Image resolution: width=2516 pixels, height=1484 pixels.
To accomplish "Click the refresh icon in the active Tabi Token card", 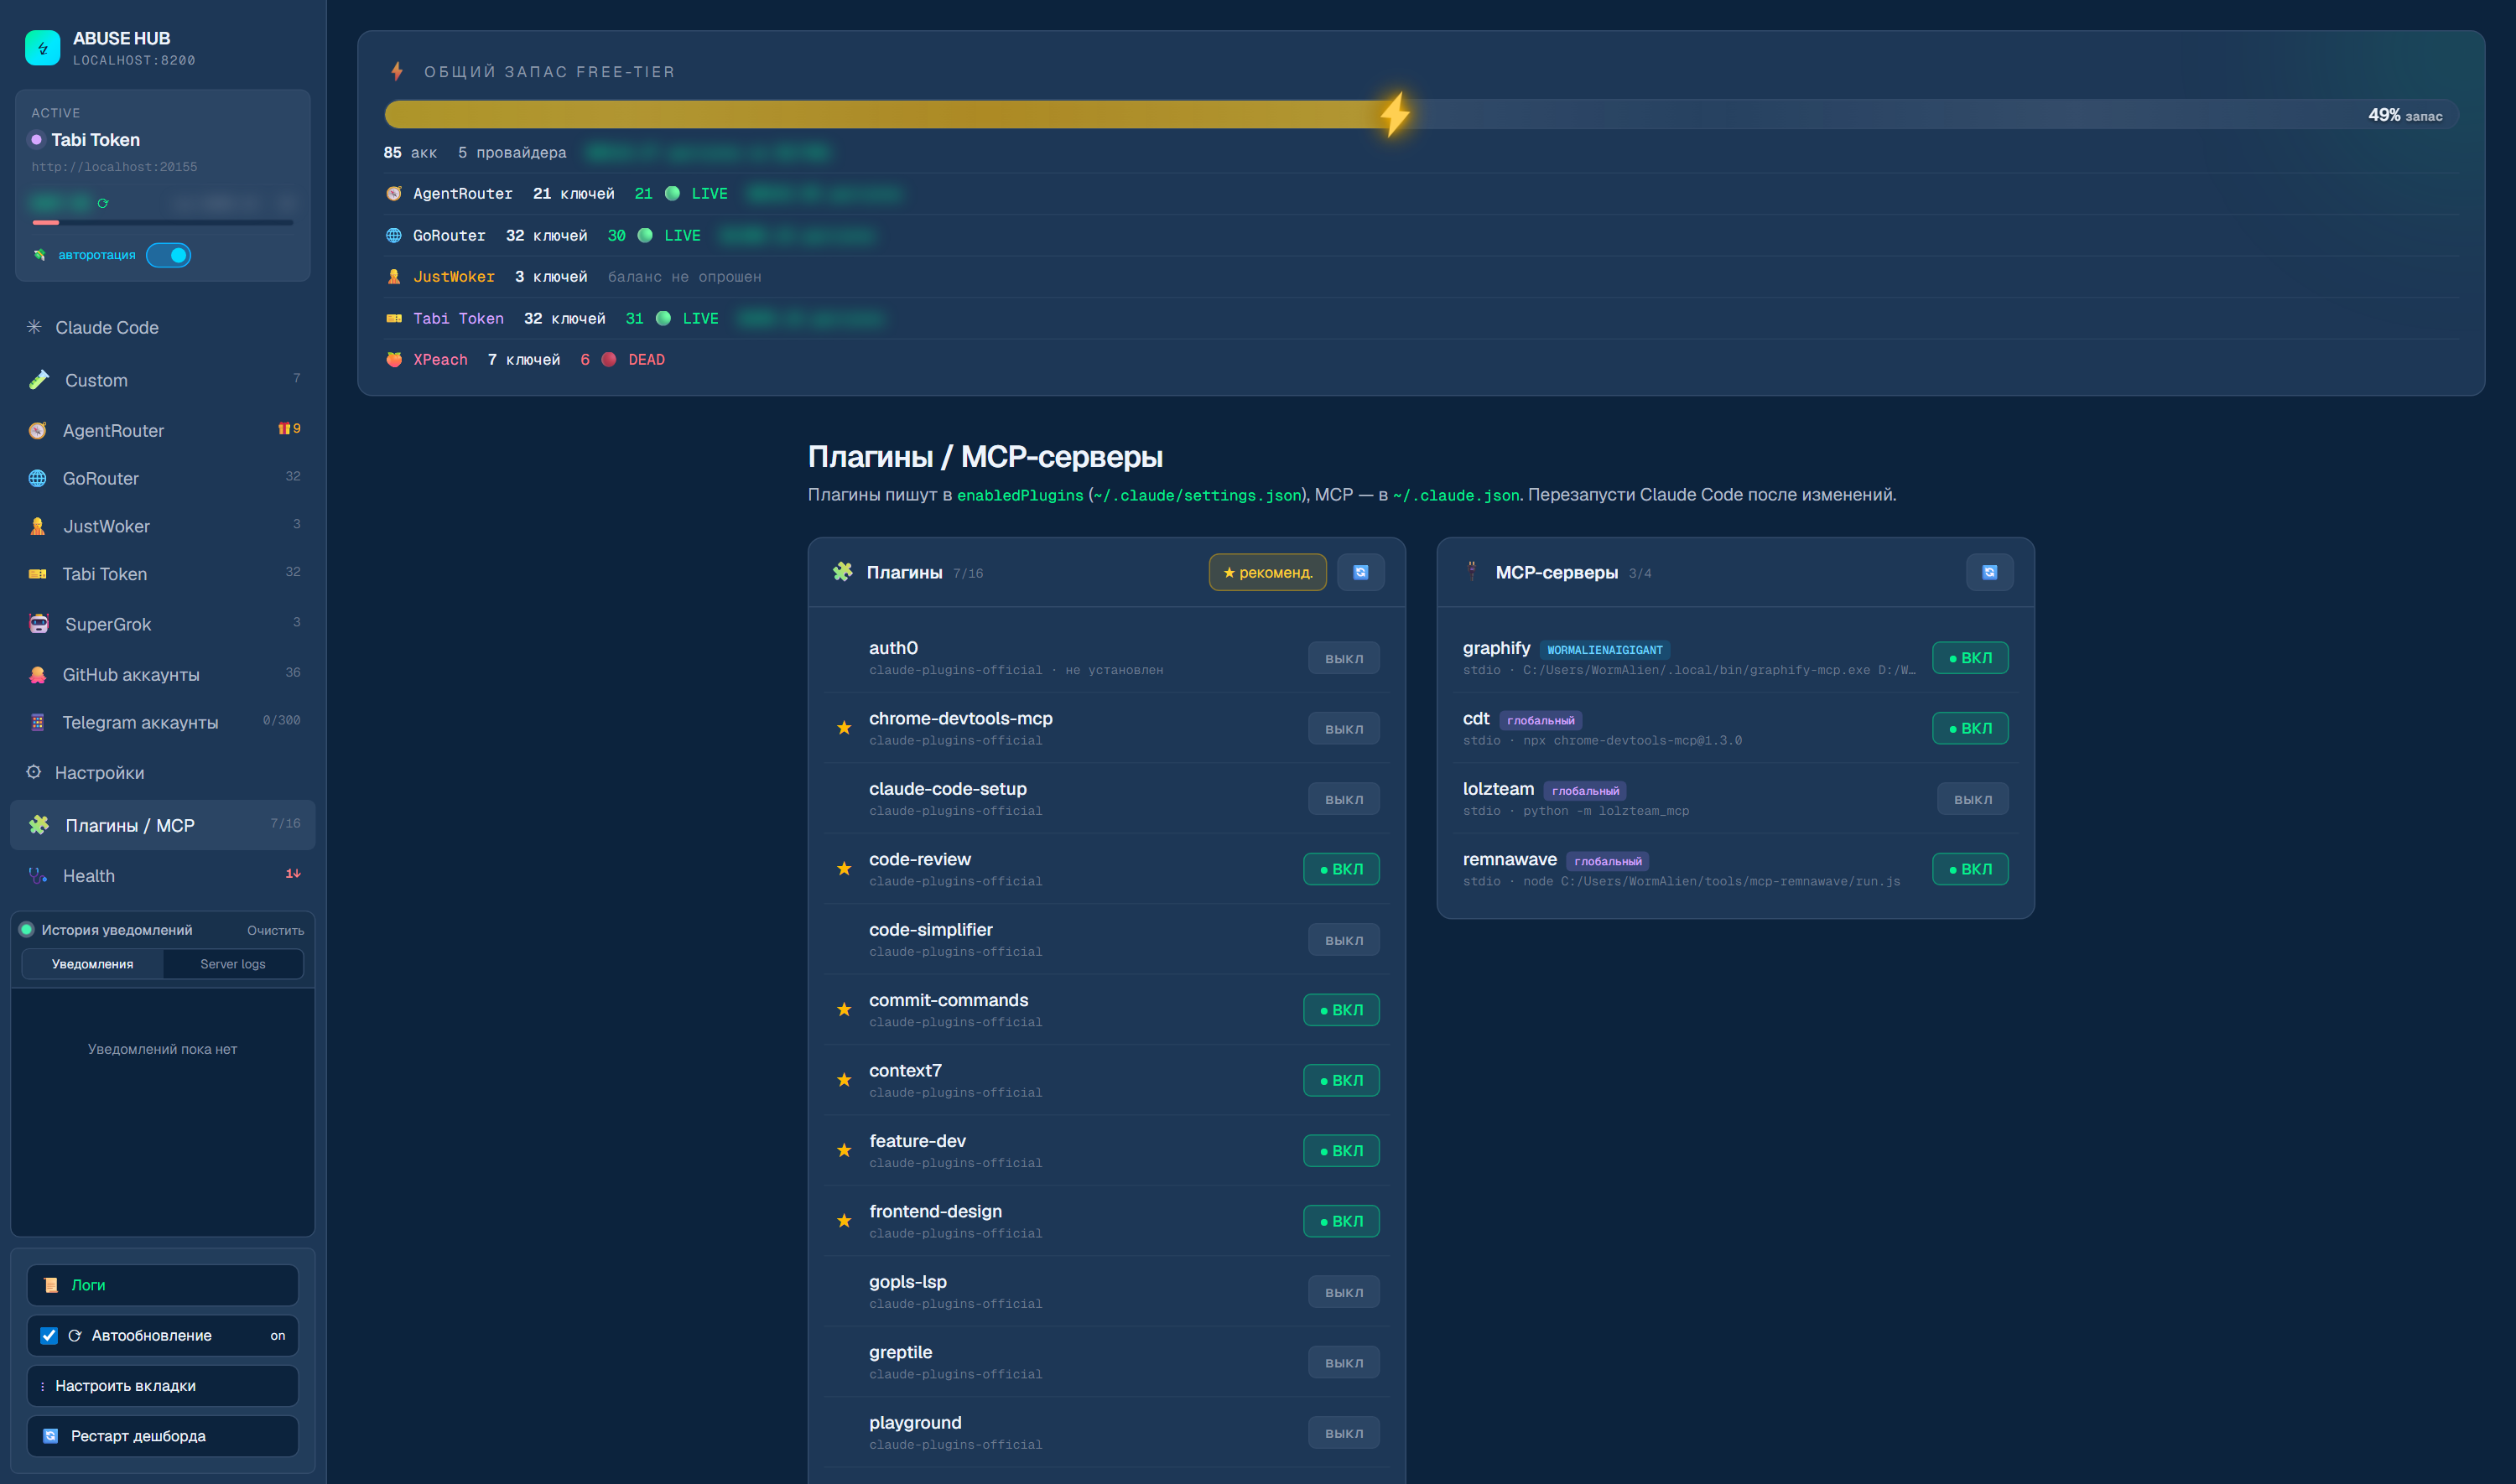I will pos(103,203).
